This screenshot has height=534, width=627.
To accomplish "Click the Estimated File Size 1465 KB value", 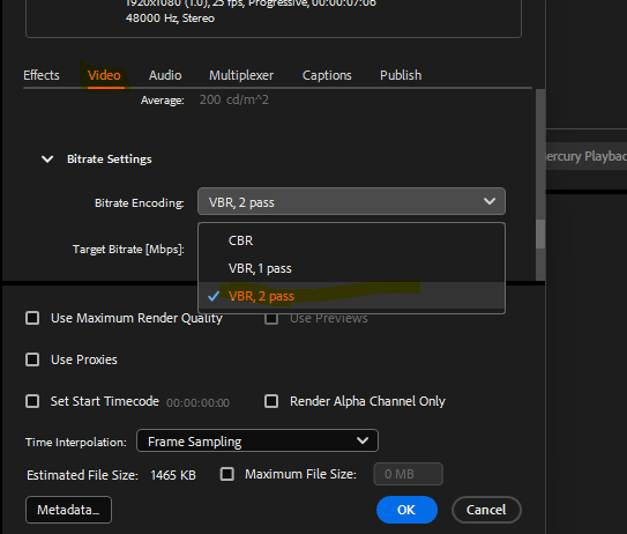I will [x=173, y=475].
